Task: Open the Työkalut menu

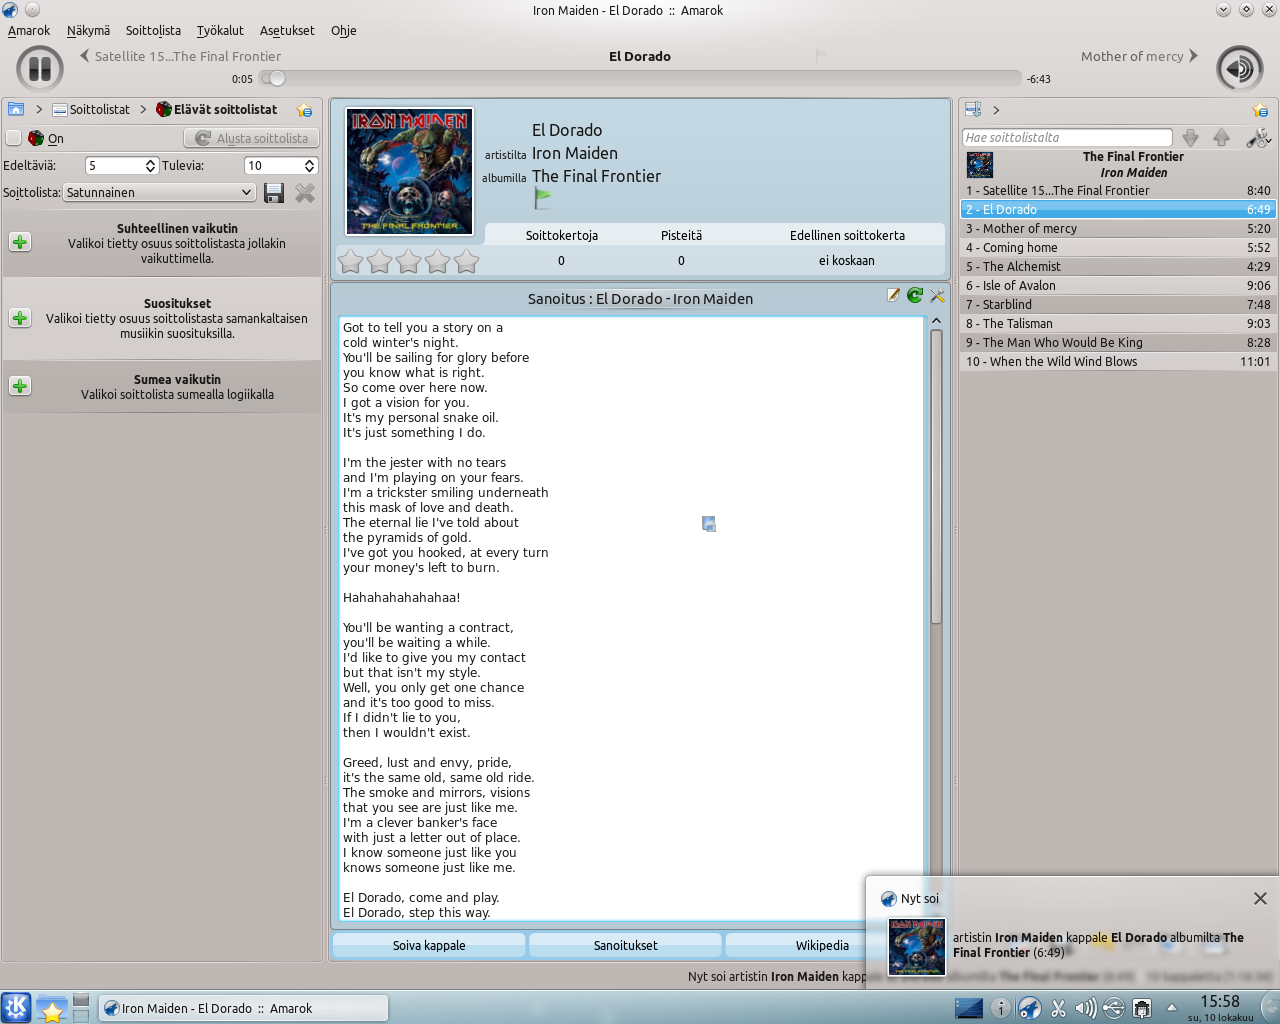Action: click(x=220, y=31)
